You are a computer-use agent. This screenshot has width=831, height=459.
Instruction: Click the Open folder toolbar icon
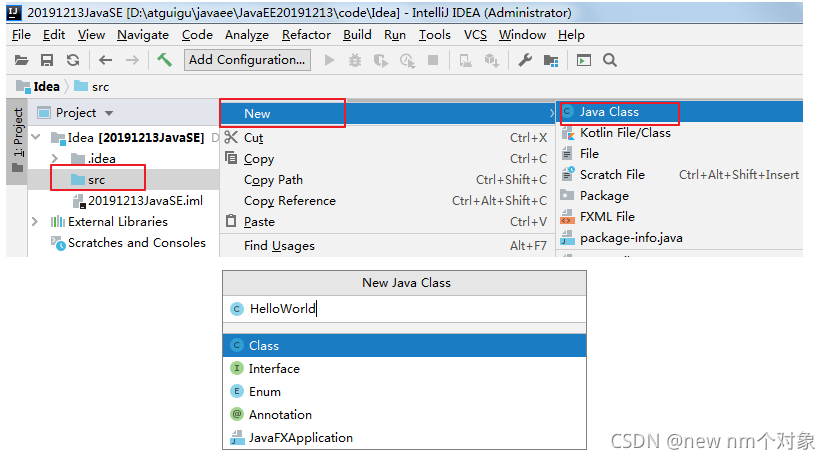click(x=21, y=60)
